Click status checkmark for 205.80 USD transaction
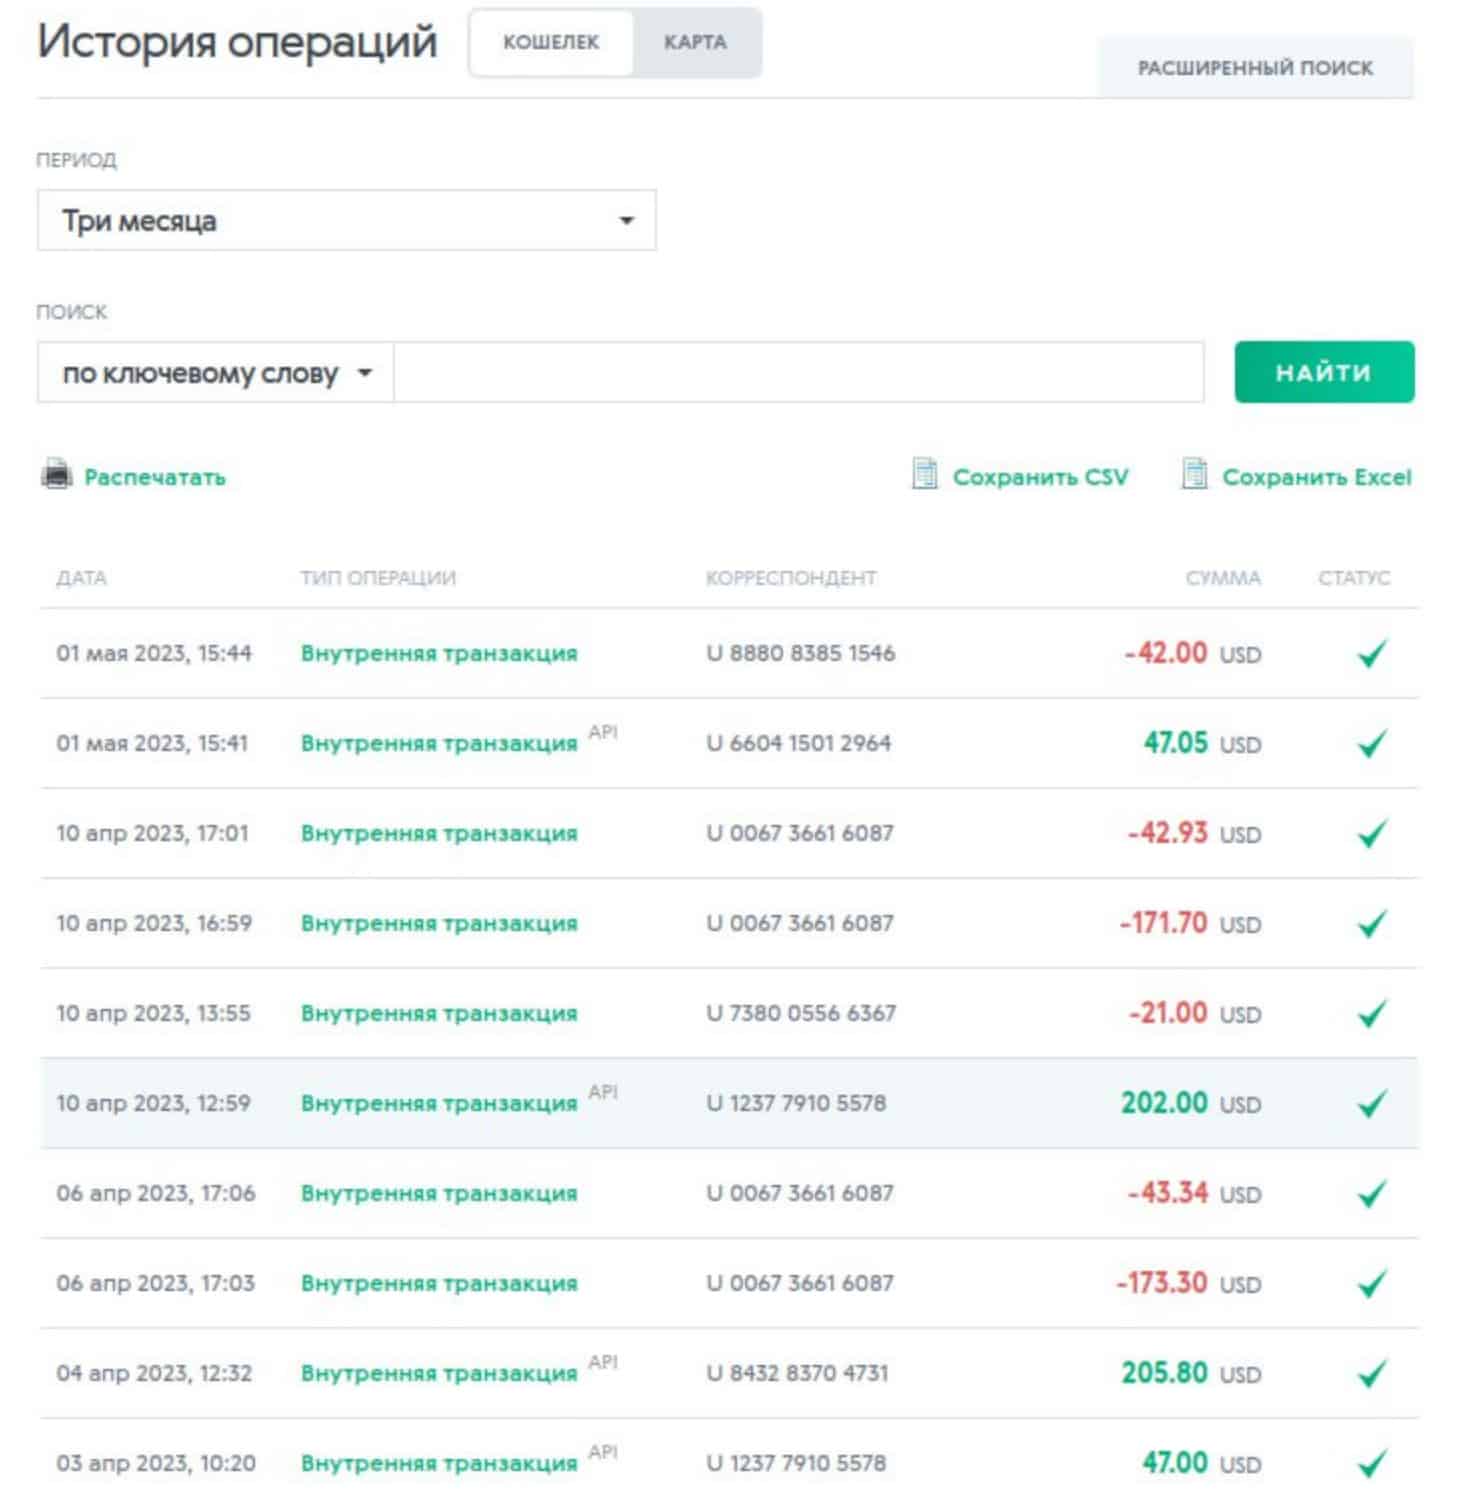Viewport: 1470px width, 1496px height. tap(1372, 1374)
